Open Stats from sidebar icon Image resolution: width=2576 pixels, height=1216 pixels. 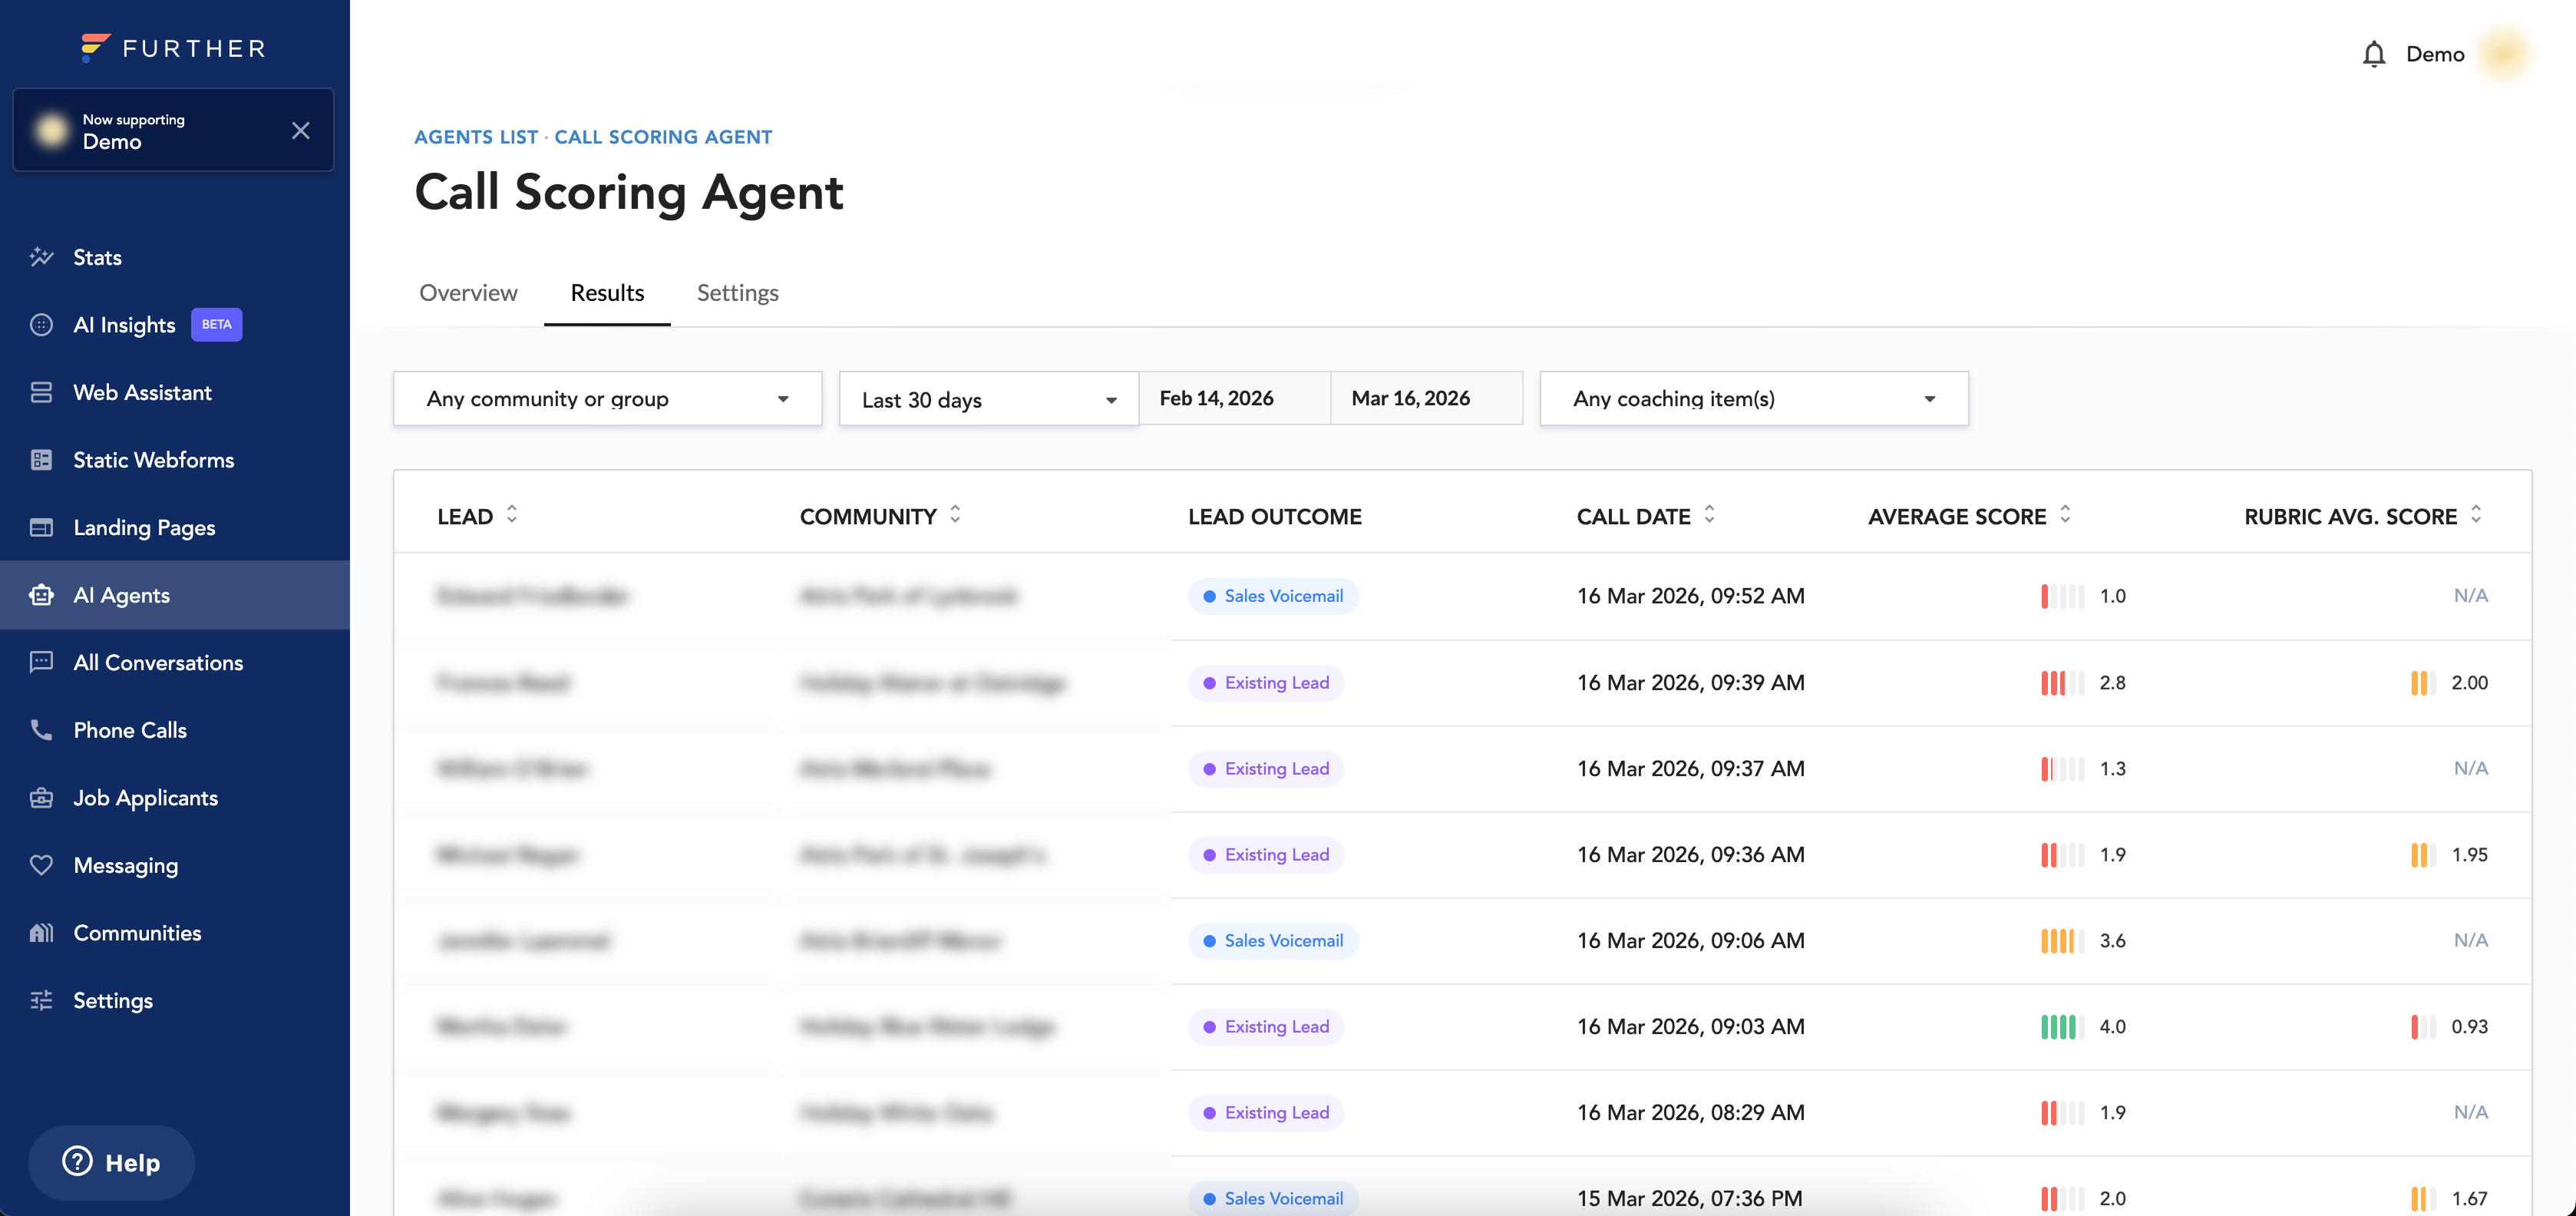click(x=41, y=257)
